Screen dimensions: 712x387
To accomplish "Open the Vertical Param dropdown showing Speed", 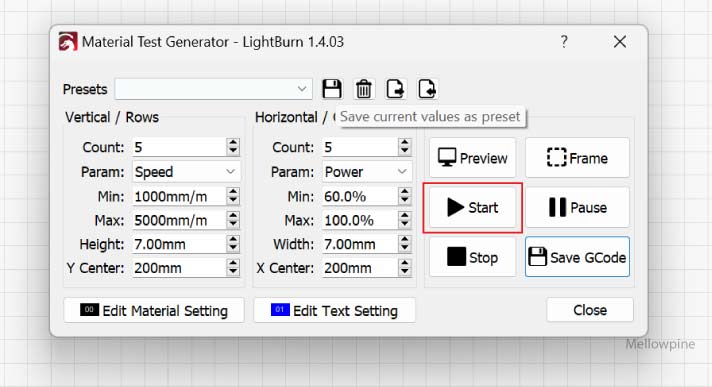I will [x=186, y=172].
